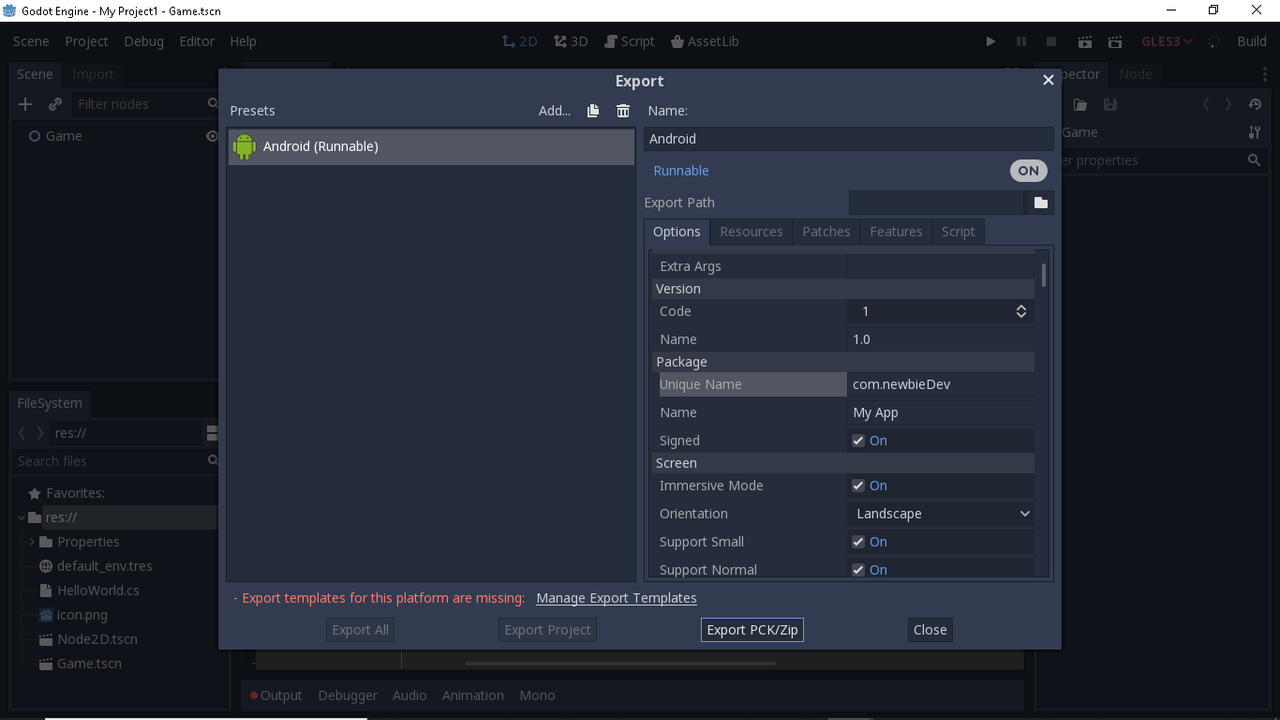Switch to the Patches tab
The image size is (1280, 720).
click(826, 231)
